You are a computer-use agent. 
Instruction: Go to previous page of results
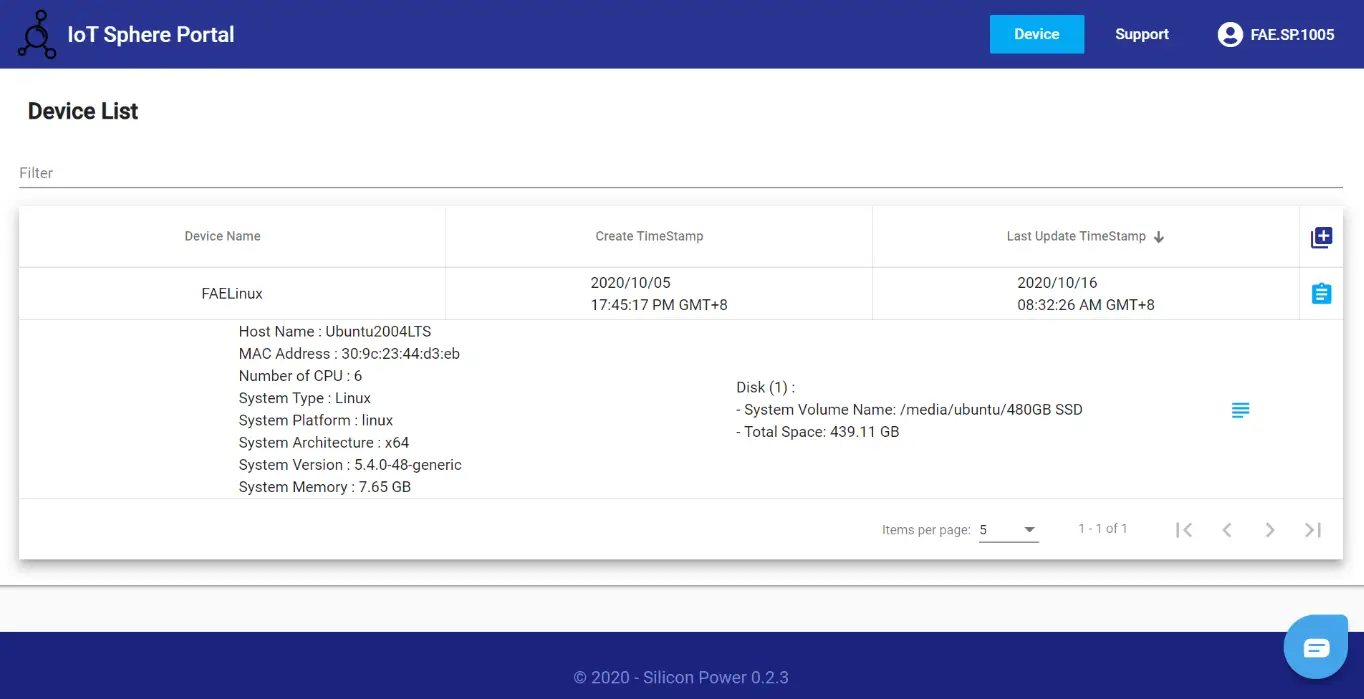[x=1227, y=530]
